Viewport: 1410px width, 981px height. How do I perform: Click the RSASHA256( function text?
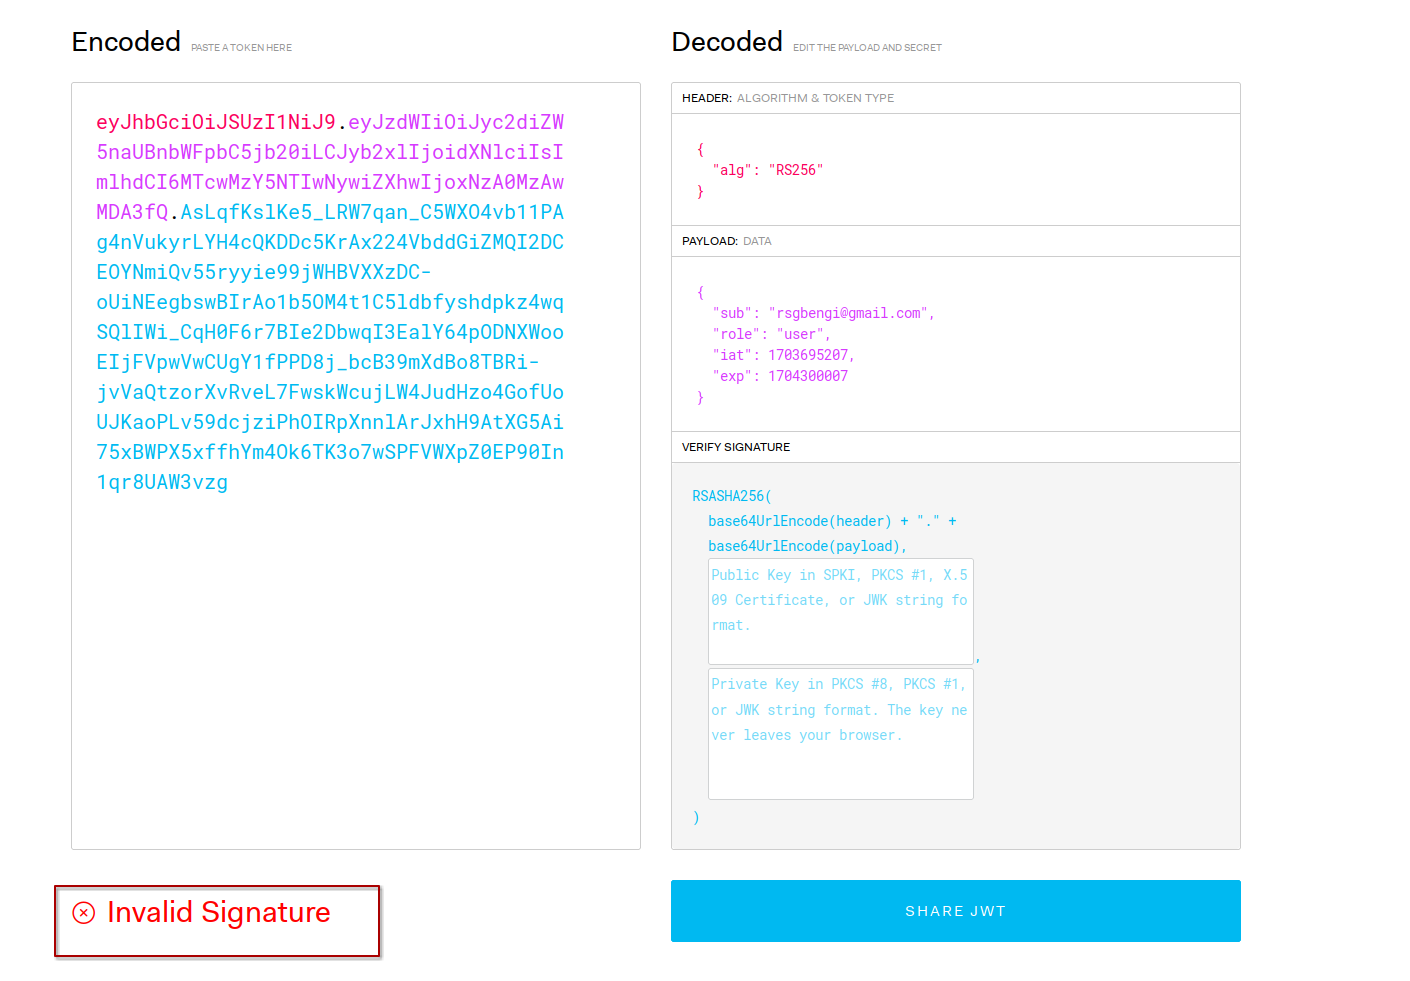[x=731, y=496]
